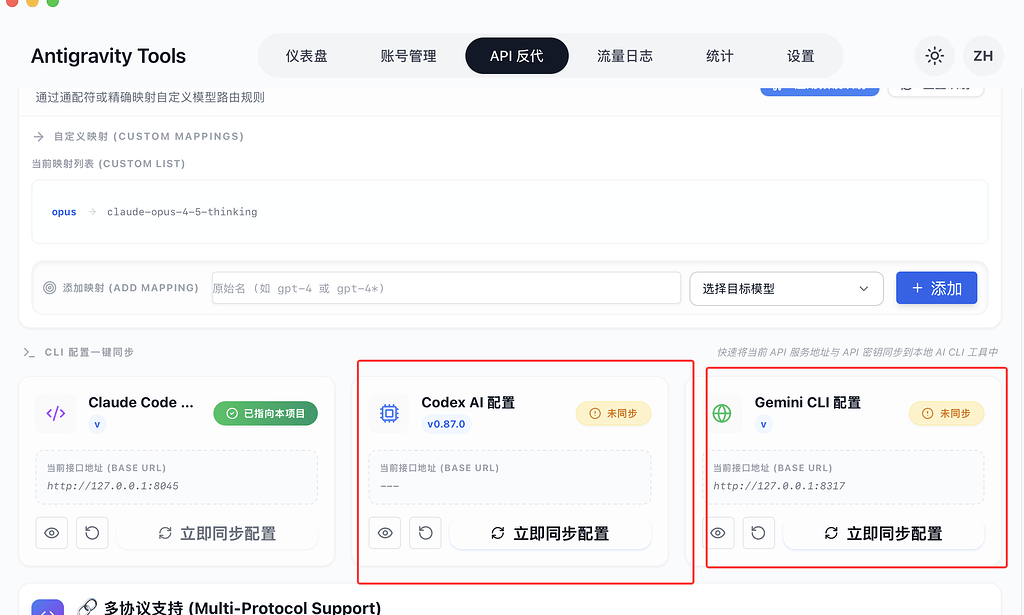Image resolution: width=1024 pixels, height=615 pixels.
Task: Toggle the sun theme icon
Action: pos(935,55)
